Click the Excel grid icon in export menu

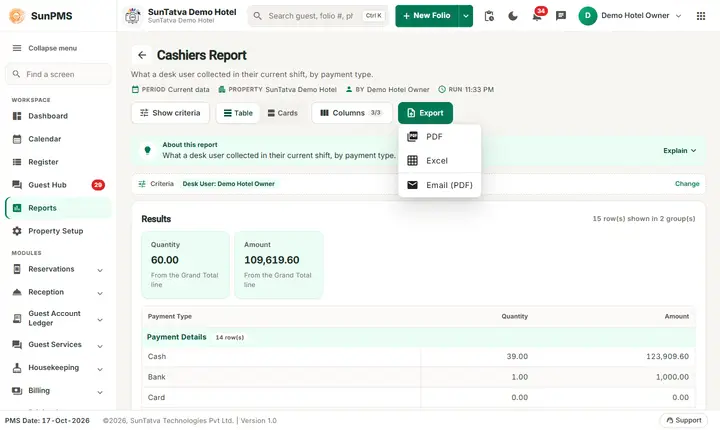coord(412,160)
